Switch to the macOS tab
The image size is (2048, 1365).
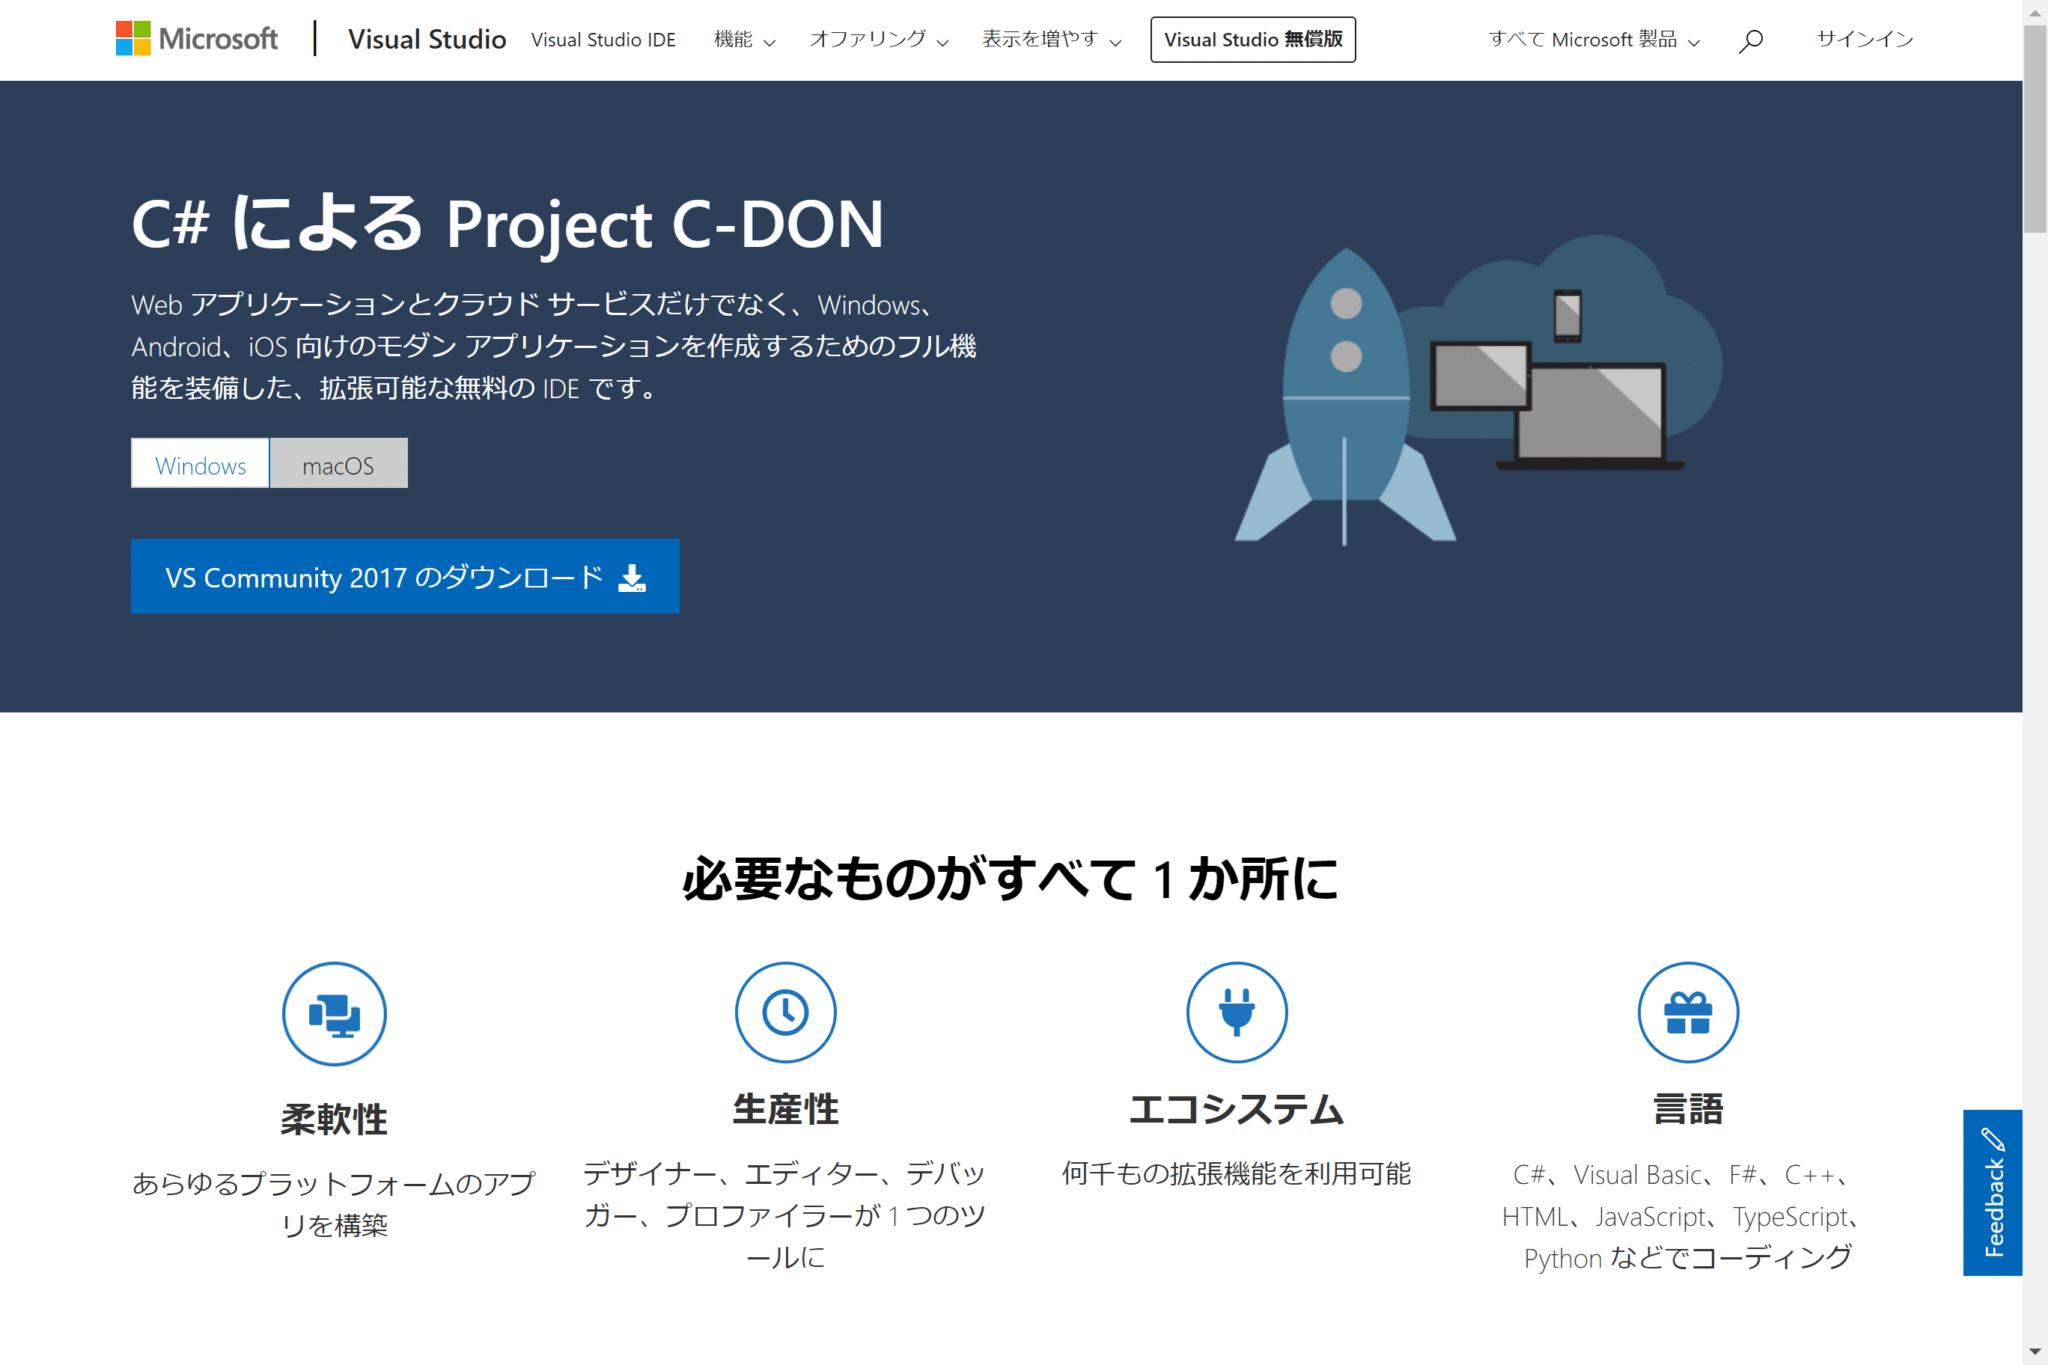(x=338, y=463)
